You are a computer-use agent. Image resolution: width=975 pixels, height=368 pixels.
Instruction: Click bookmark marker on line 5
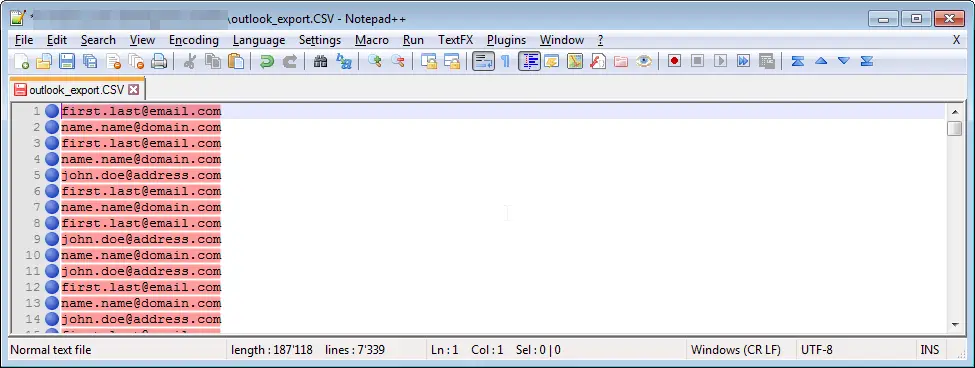click(x=52, y=175)
